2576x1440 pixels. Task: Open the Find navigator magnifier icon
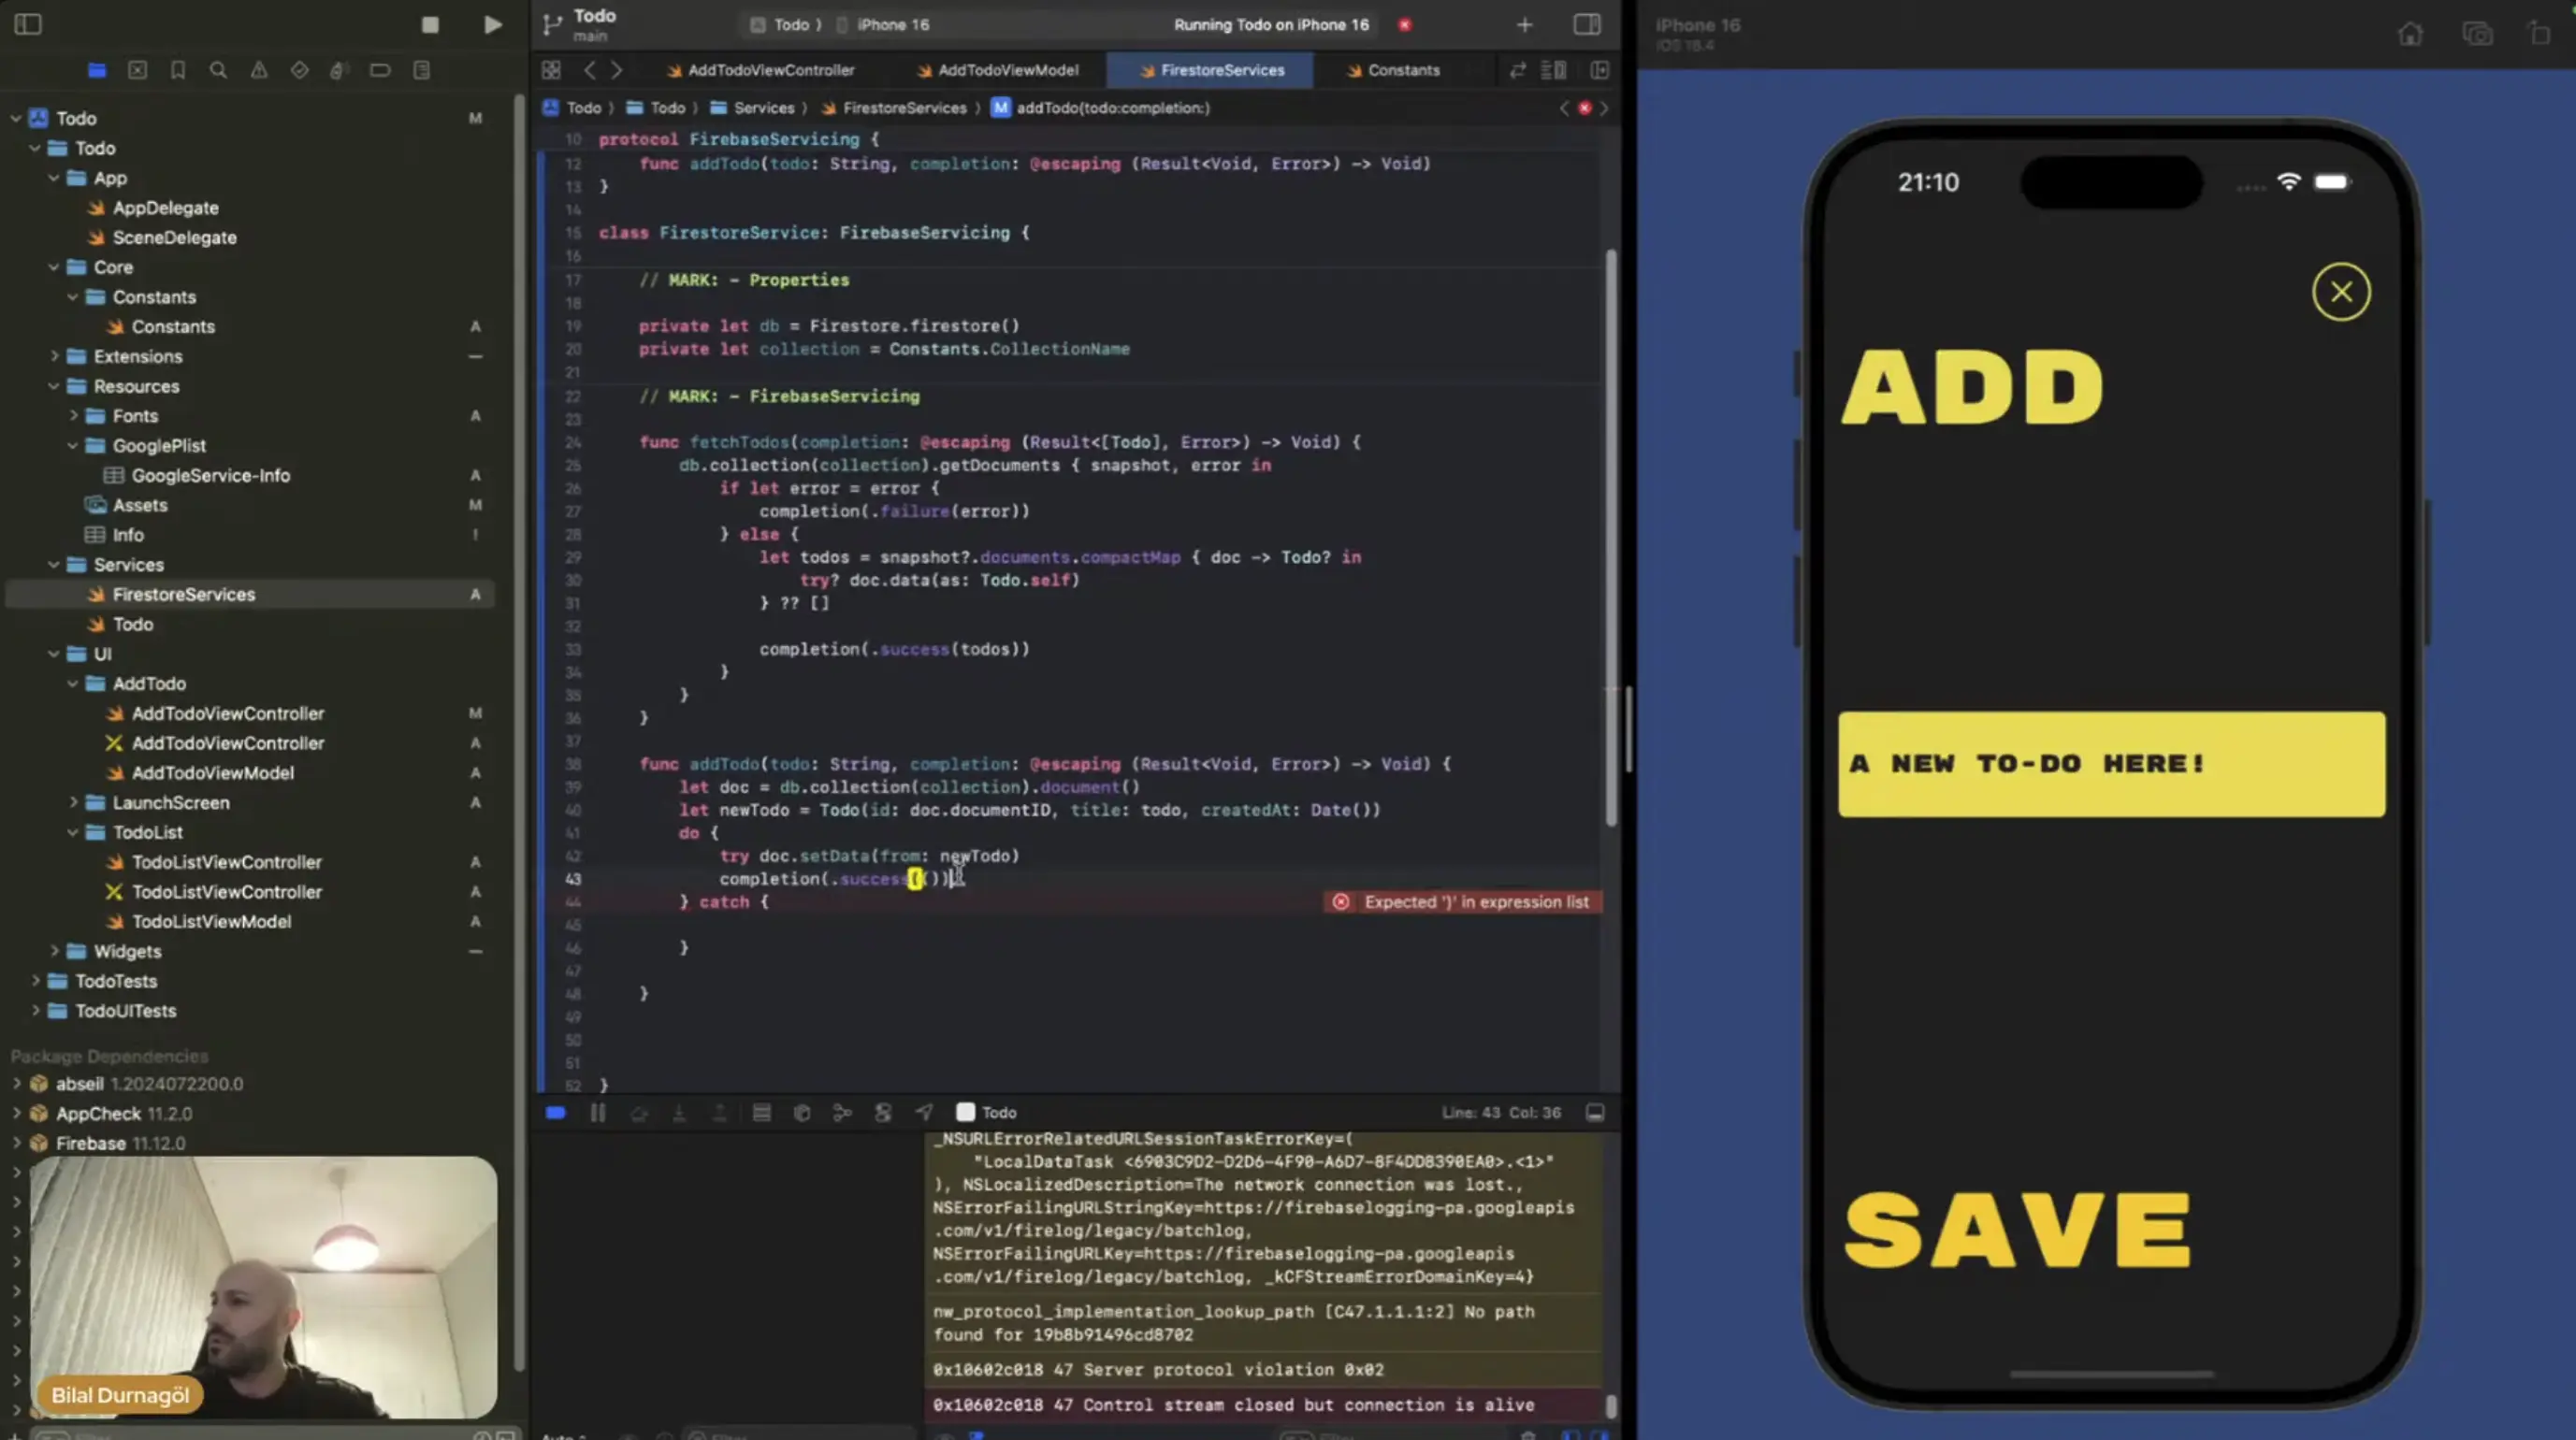(x=218, y=70)
